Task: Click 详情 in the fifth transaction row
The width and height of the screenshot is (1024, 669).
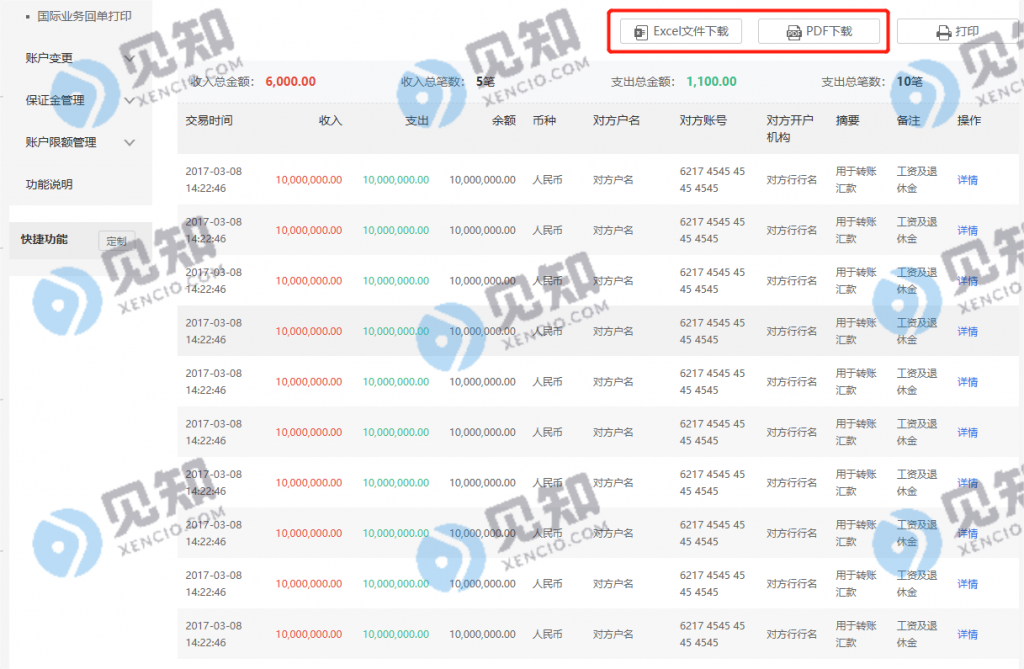Action: click(967, 382)
